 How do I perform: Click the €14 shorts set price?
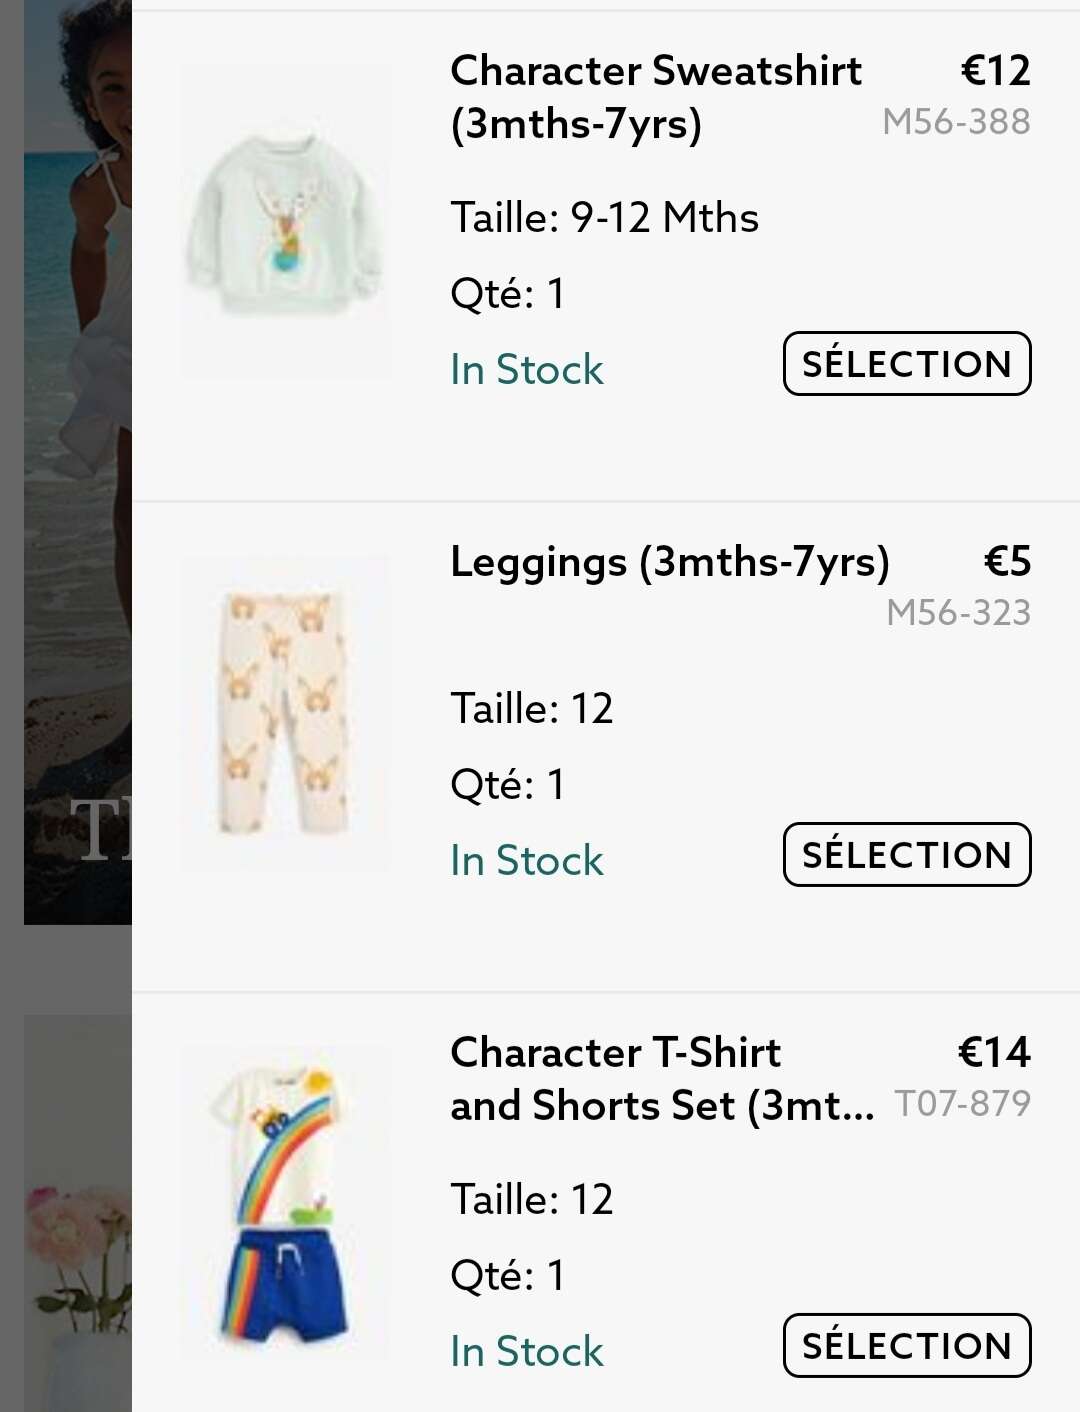coord(993,1052)
